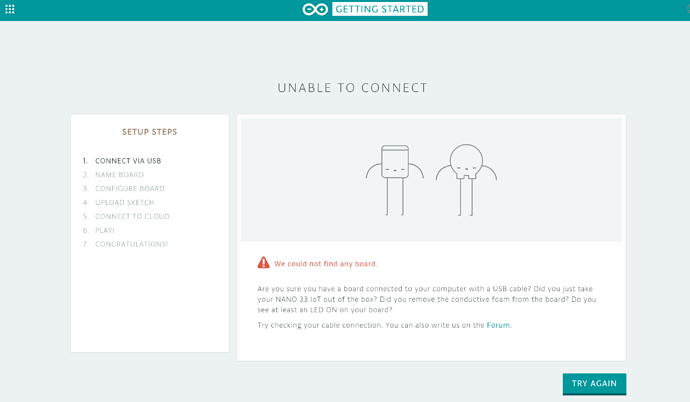Click the Arduino infinity logo
The height and width of the screenshot is (402, 690).
point(316,9)
